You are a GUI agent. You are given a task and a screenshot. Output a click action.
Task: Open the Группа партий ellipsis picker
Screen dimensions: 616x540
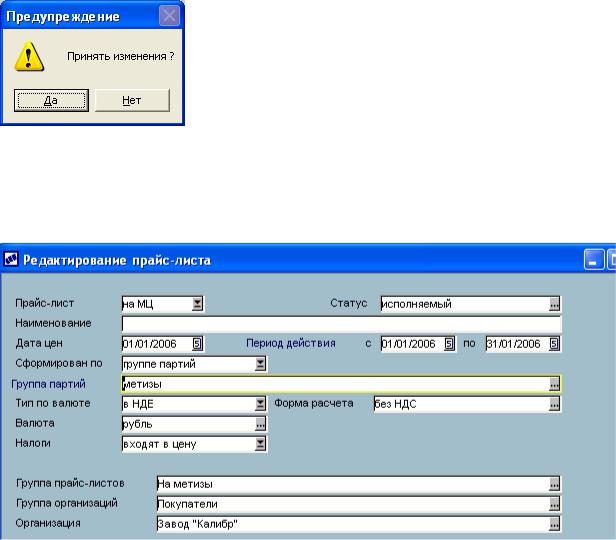click(554, 384)
